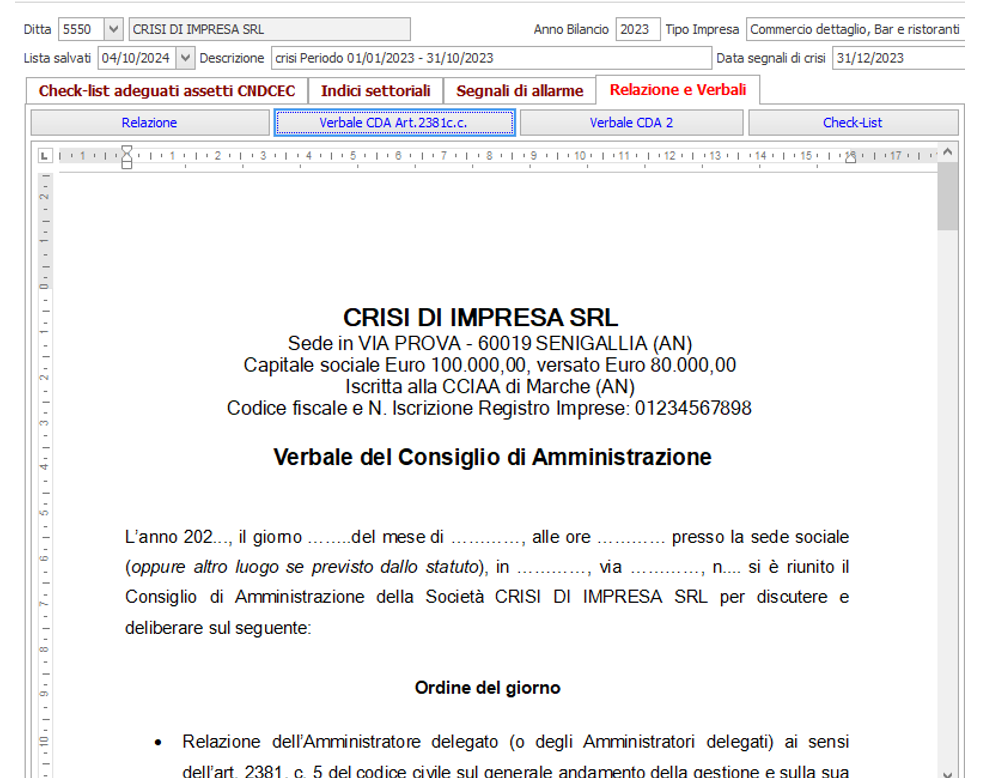Expand the Lista salvati date dropdown
The image size is (995, 779).
185,58
